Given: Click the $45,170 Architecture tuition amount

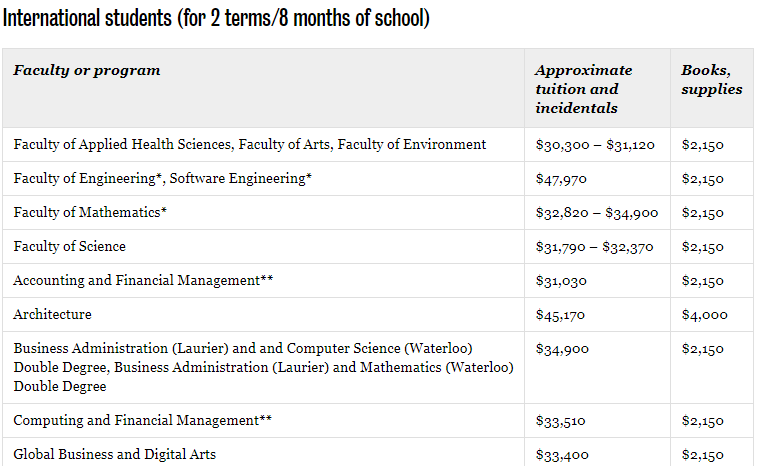Looking at the screenshot, I should coord(561,315).
